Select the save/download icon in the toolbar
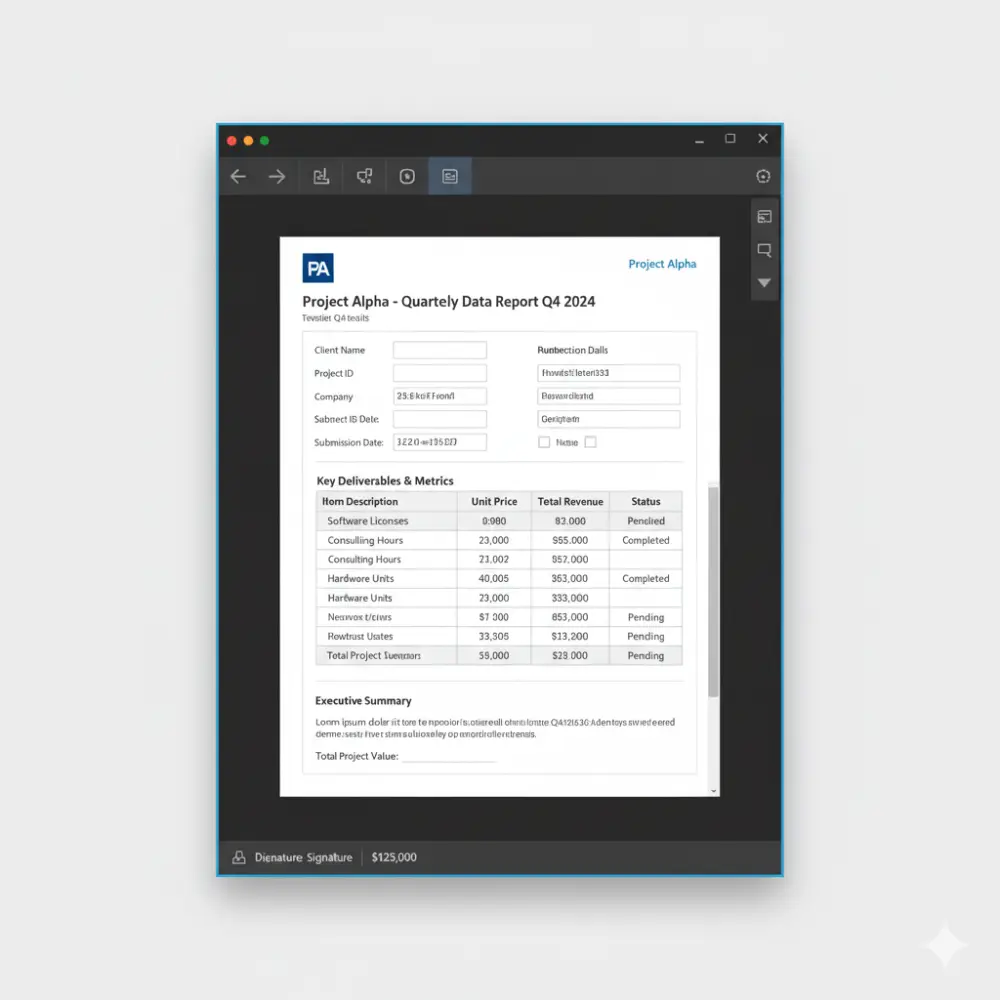Screen dimensions: 1000x1000 click(321, 176)
